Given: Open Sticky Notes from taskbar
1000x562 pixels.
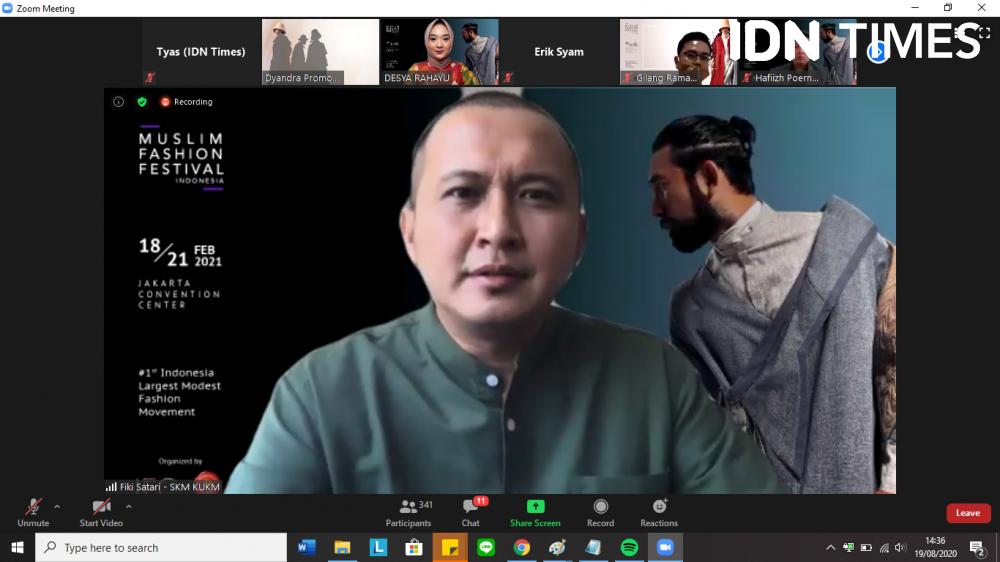Looking at the screenshot, I should (x=450, y=547).
